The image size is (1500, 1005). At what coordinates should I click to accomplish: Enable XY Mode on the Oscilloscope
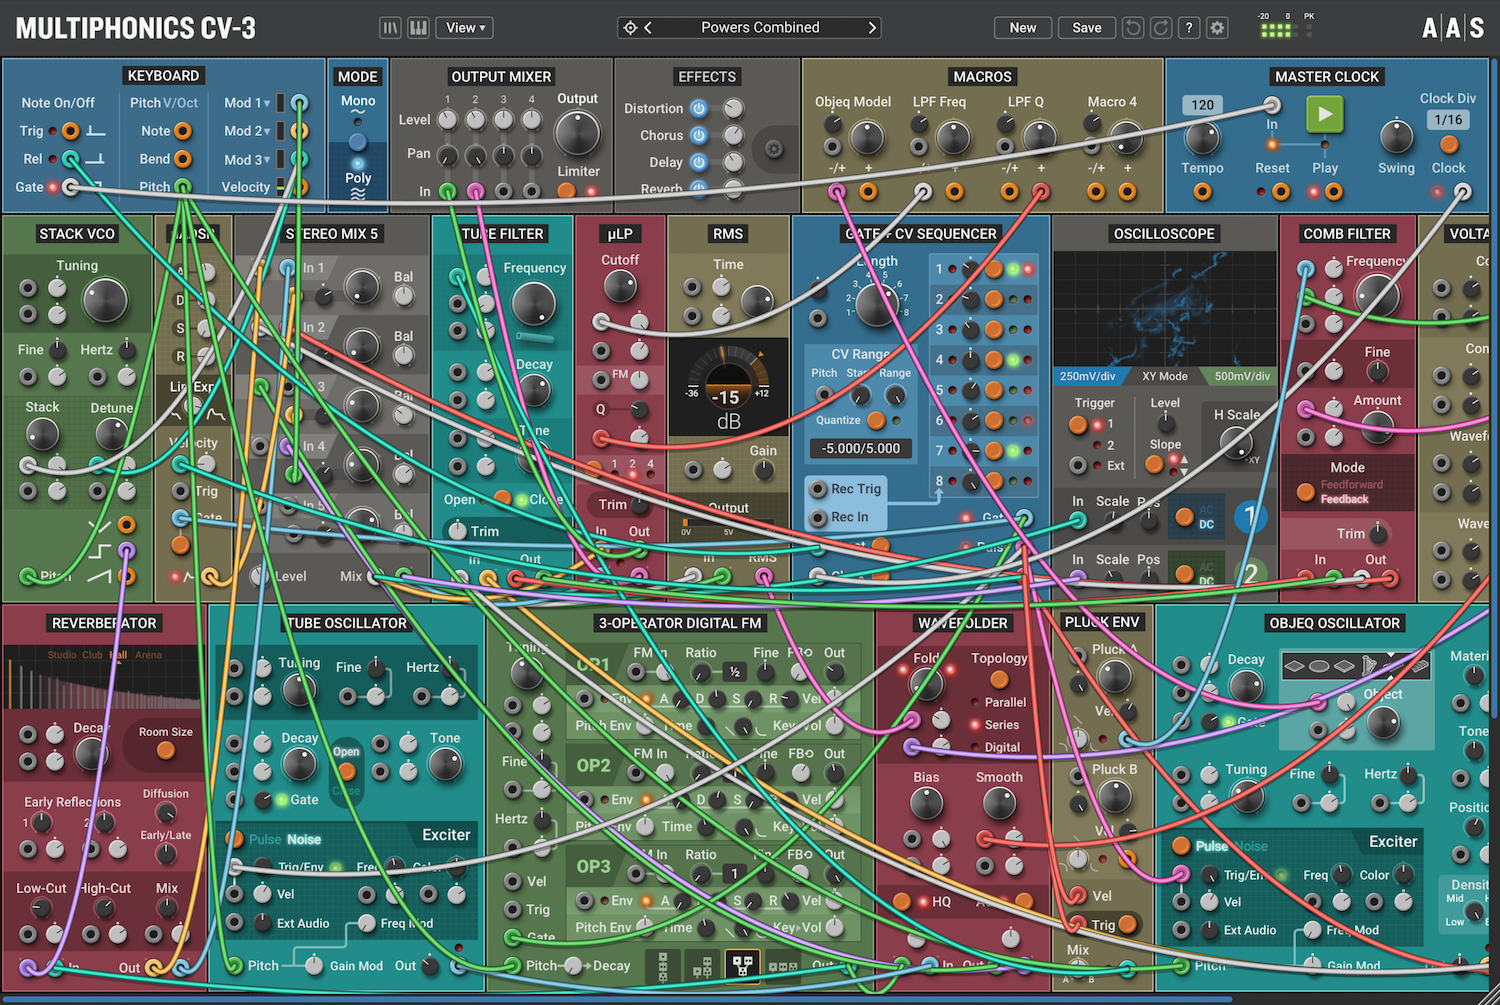(x=1164, y=376)
